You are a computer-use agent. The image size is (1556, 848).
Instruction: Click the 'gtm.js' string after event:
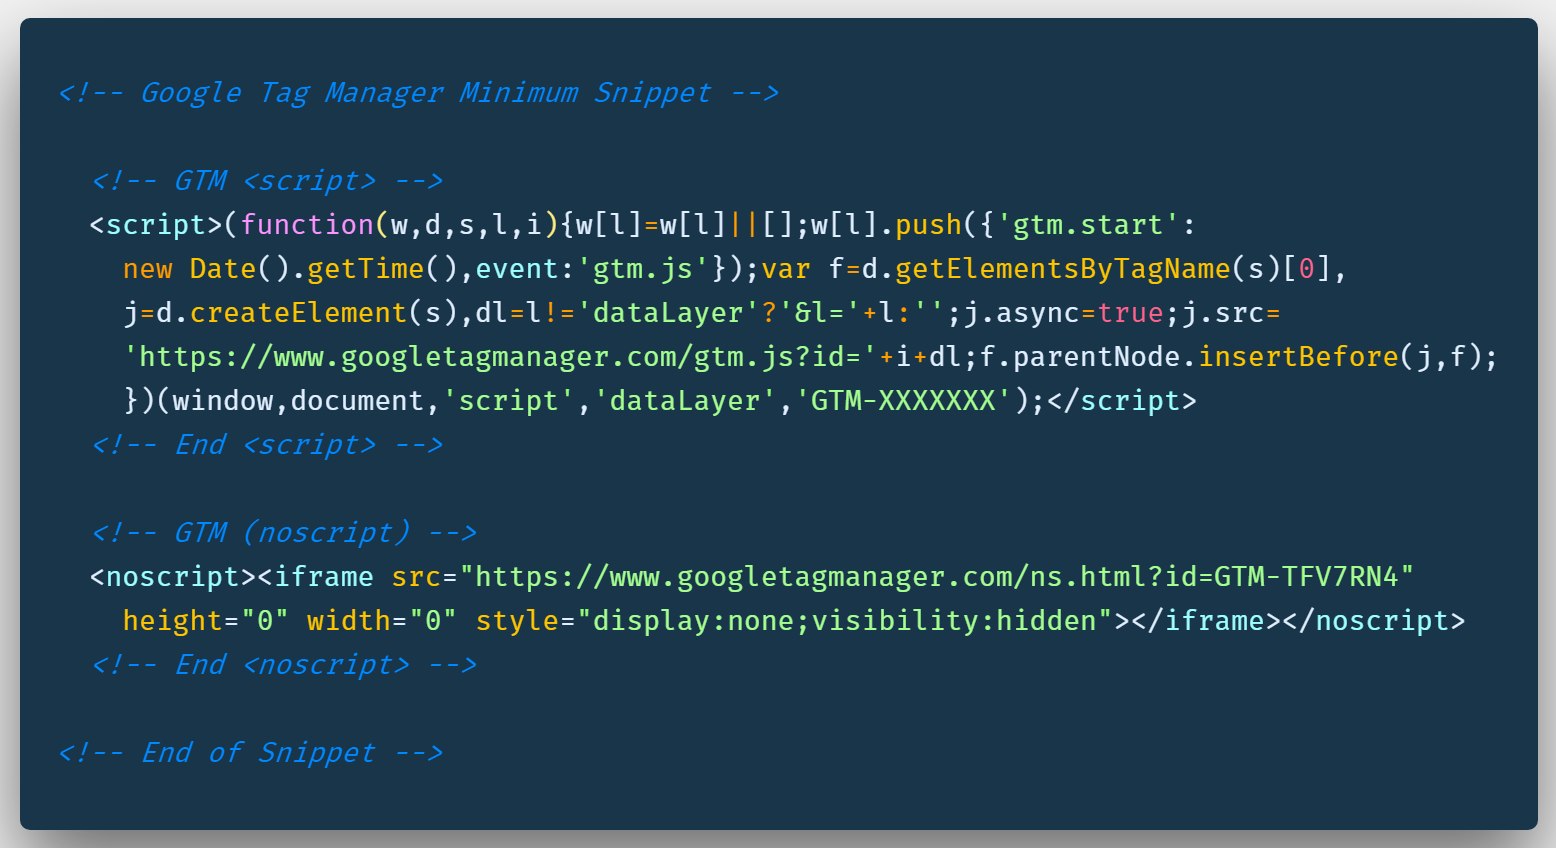(644, 269)
